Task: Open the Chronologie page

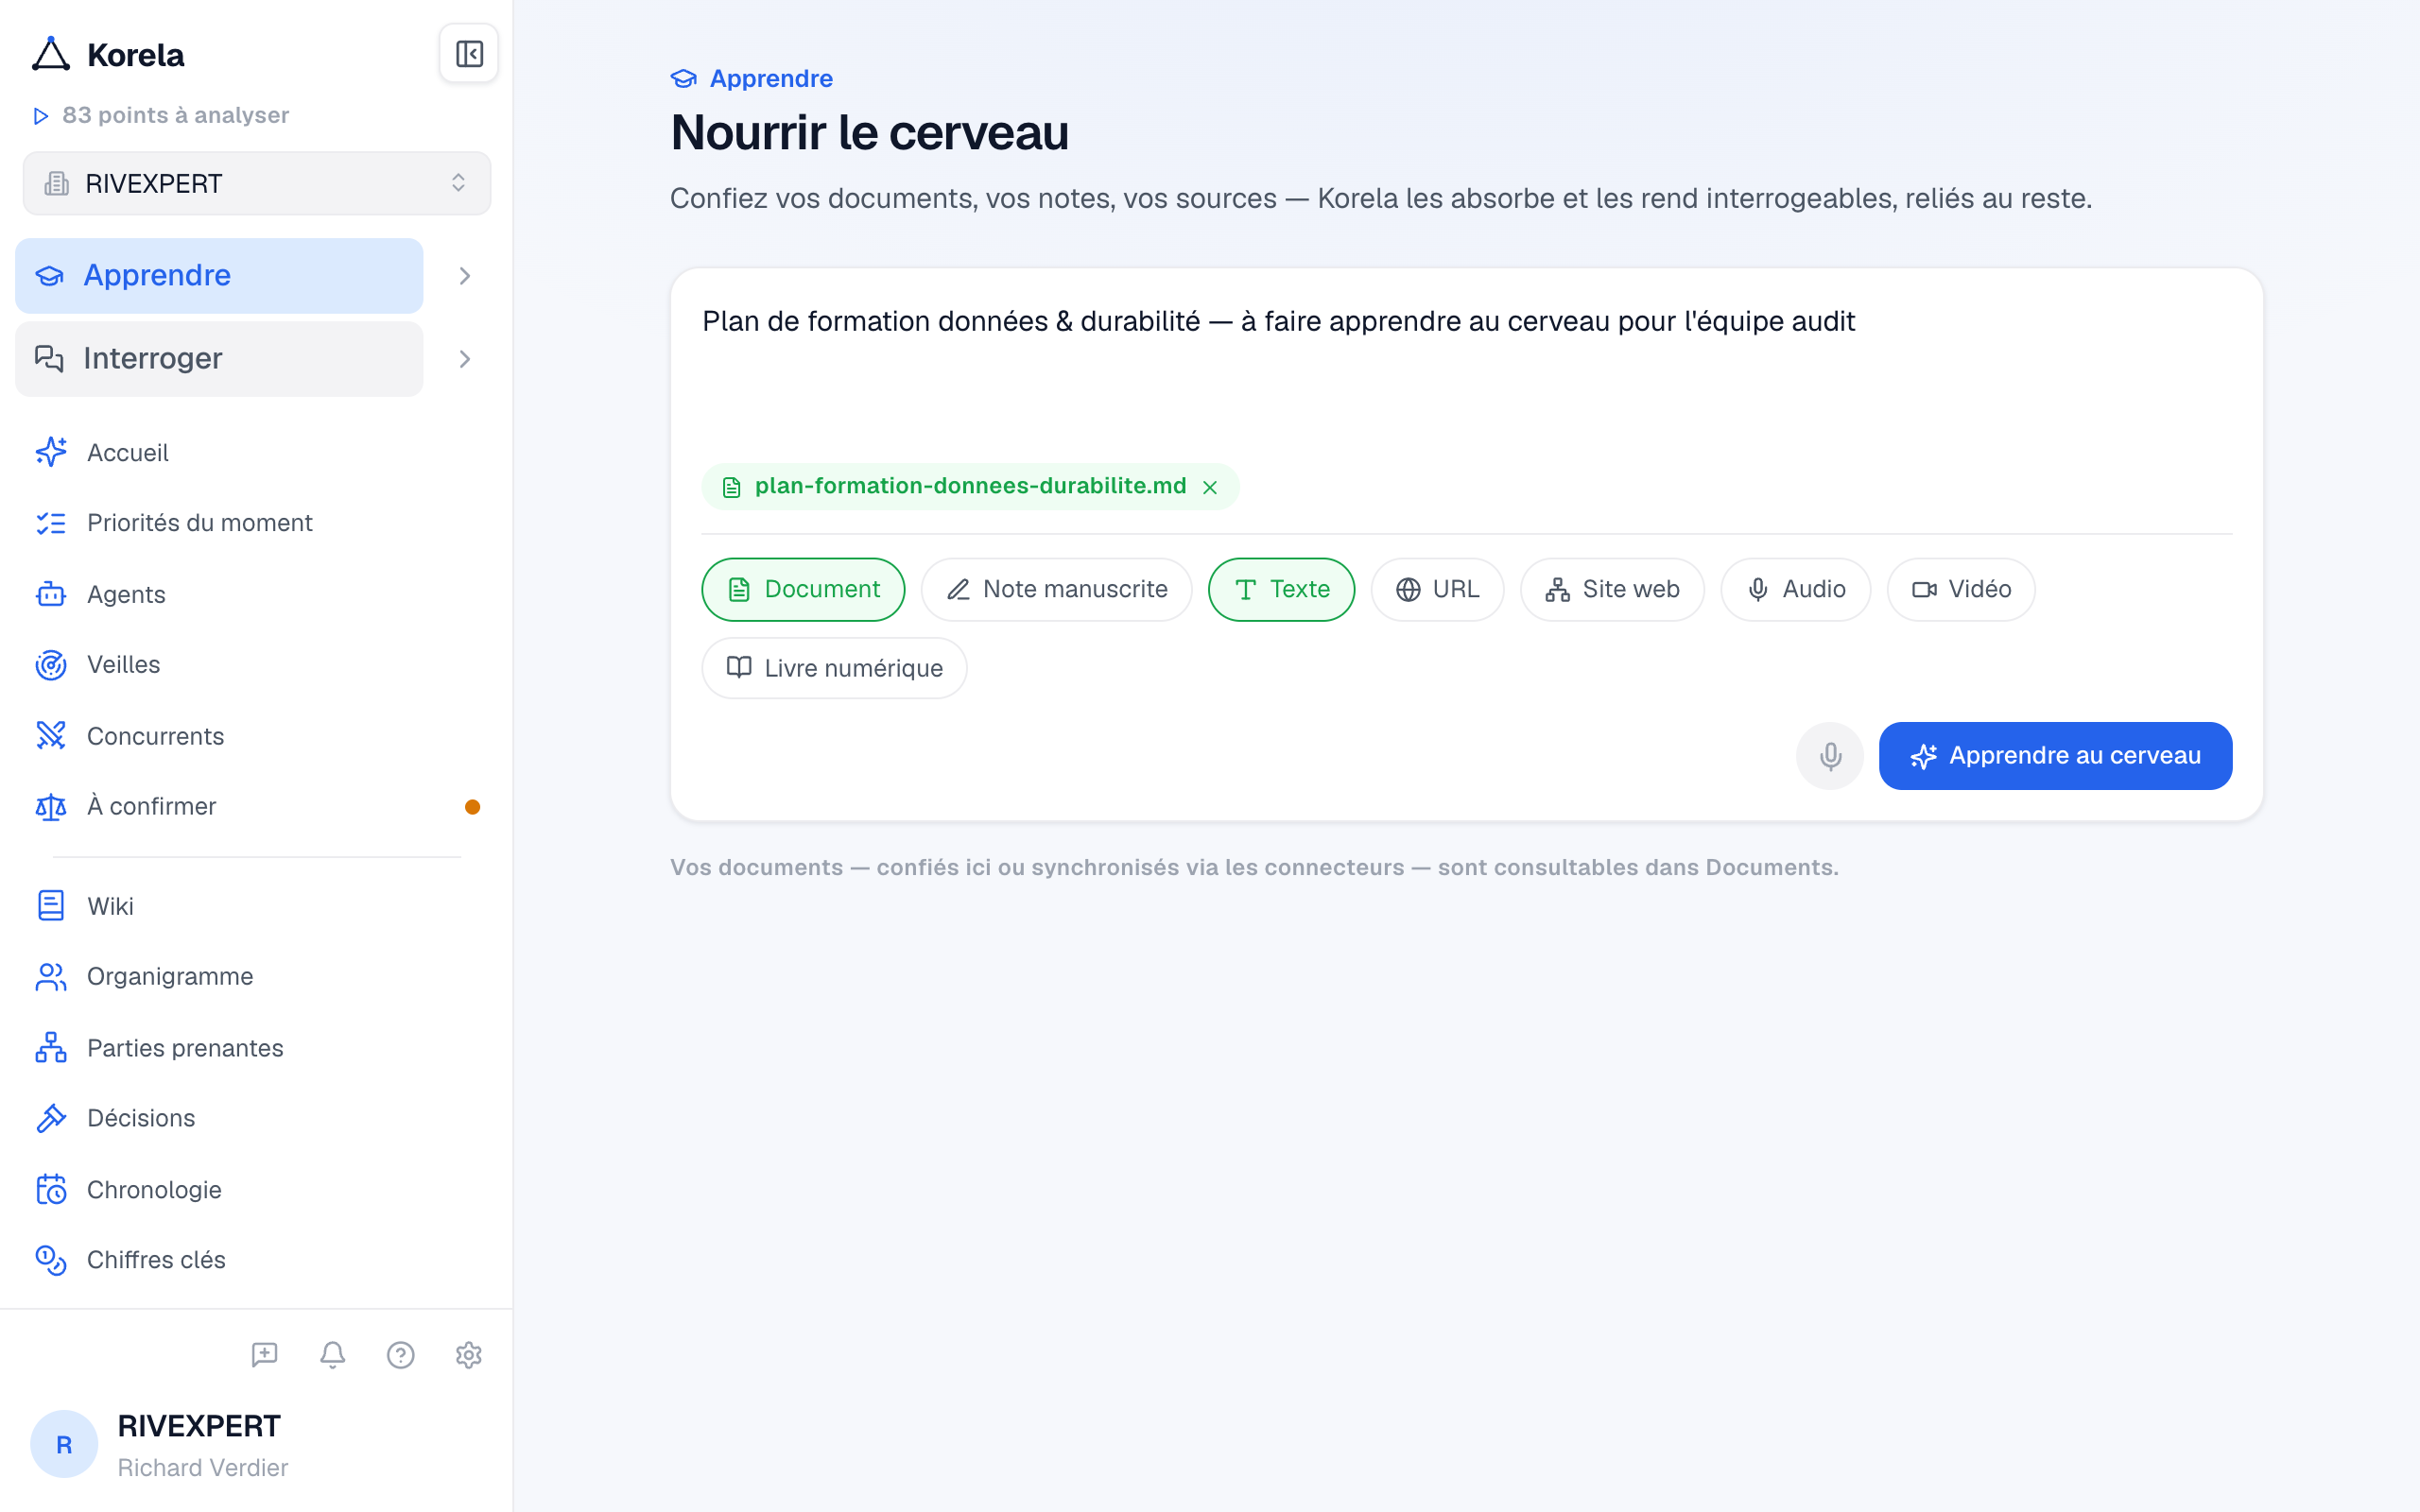Action: coord(154,1191)
